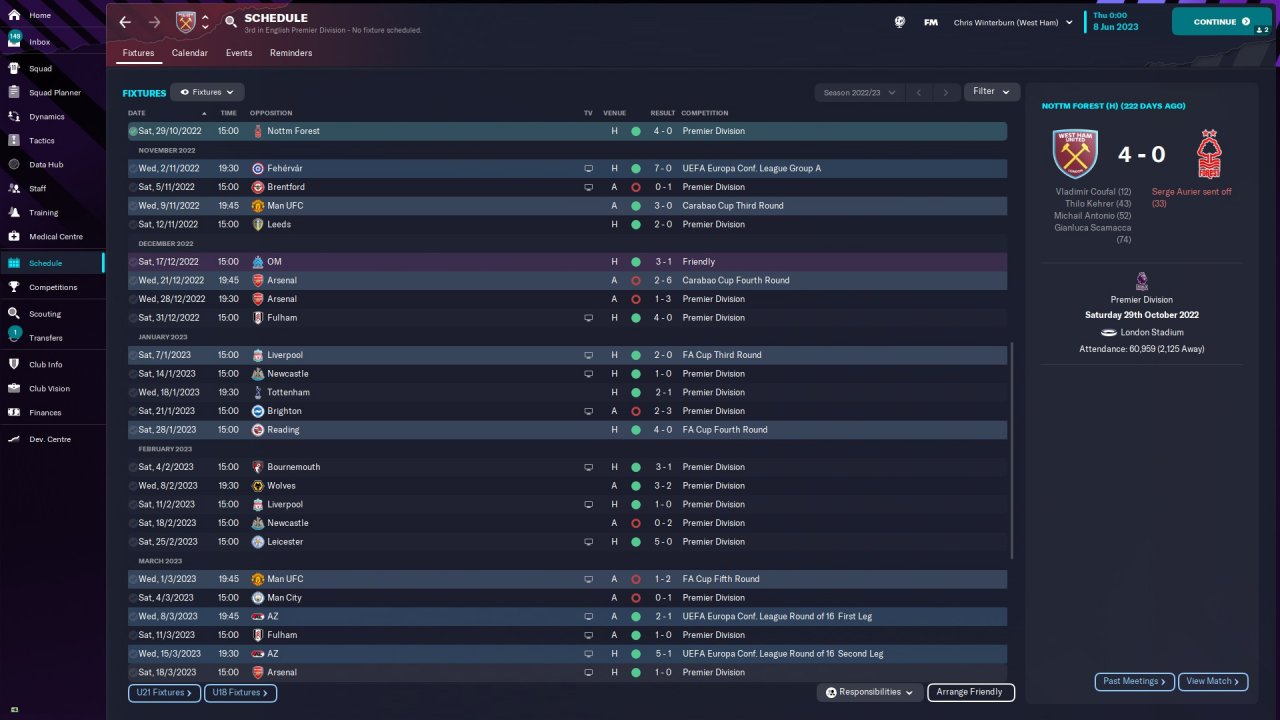Click the back navigation arrow
Image resolution: width=1280 pixels, height=720 pixels.
(125, 22)
